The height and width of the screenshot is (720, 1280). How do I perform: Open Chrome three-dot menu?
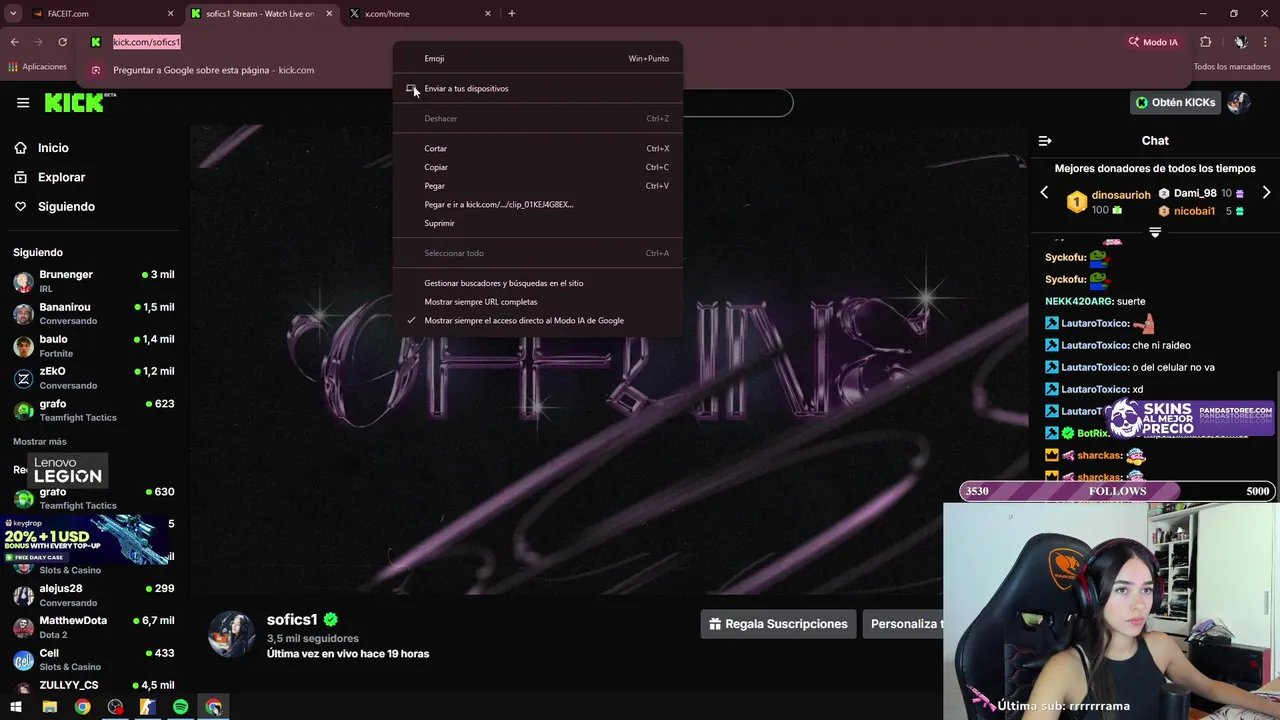pos(1266,42)
